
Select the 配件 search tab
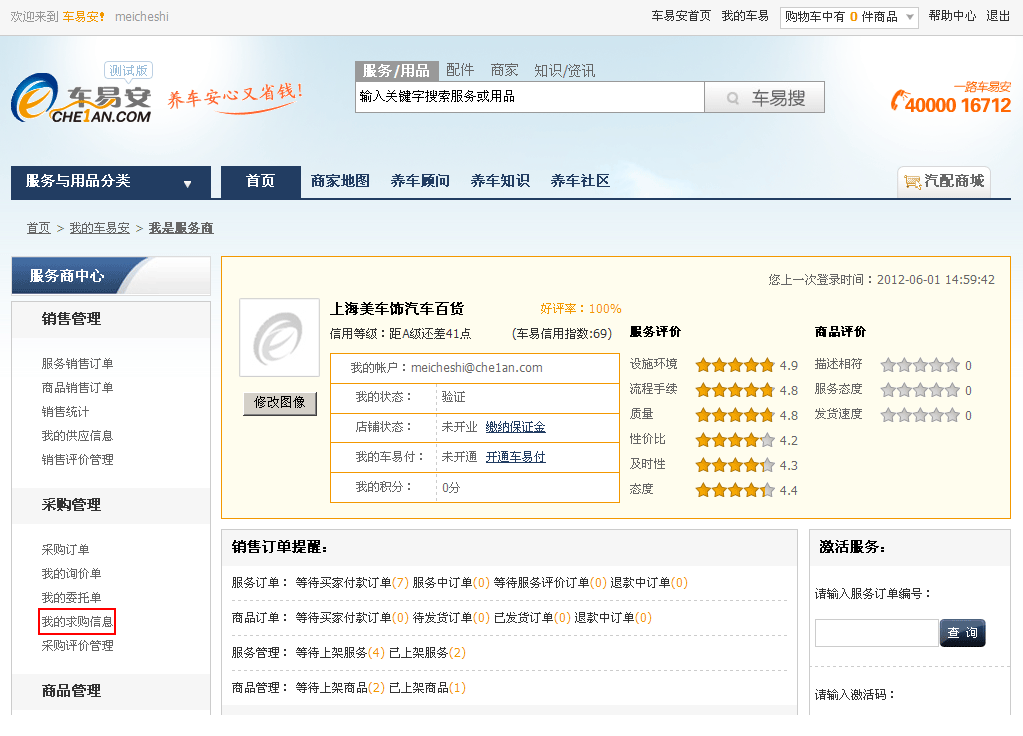(460, 70)
